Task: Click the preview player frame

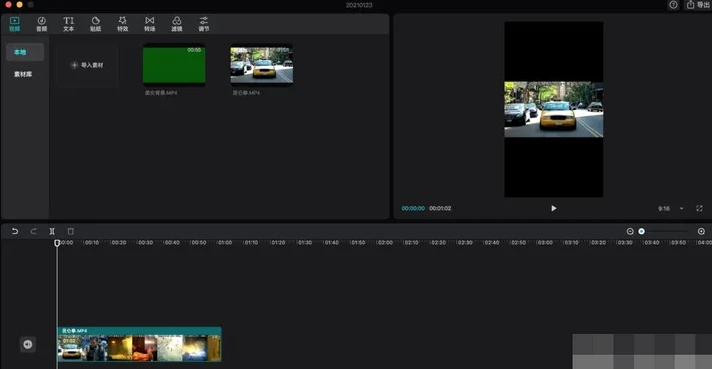Action: (x=554, y=109)
